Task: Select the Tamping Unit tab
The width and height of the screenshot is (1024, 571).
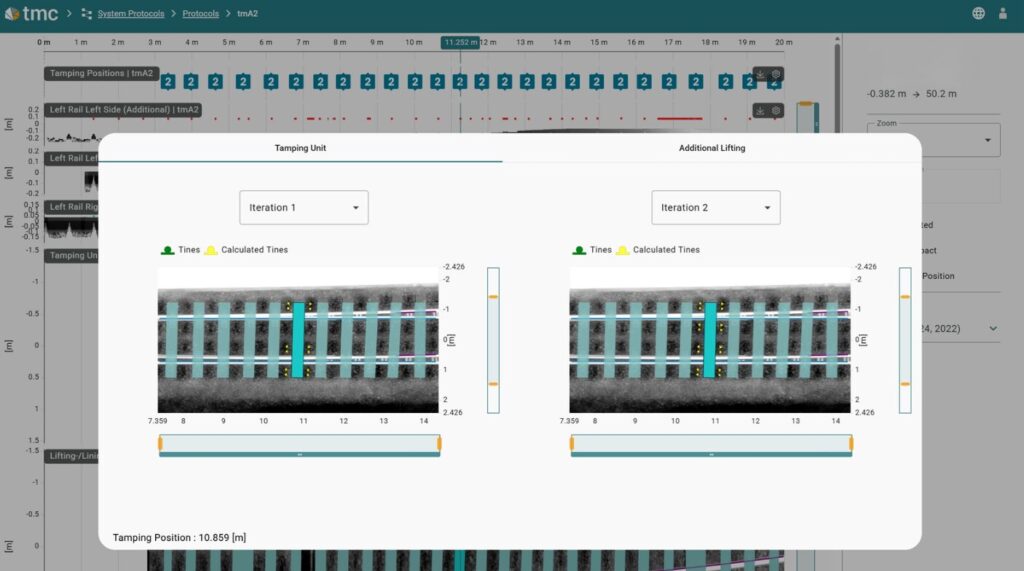Action: tap(300, 148)
